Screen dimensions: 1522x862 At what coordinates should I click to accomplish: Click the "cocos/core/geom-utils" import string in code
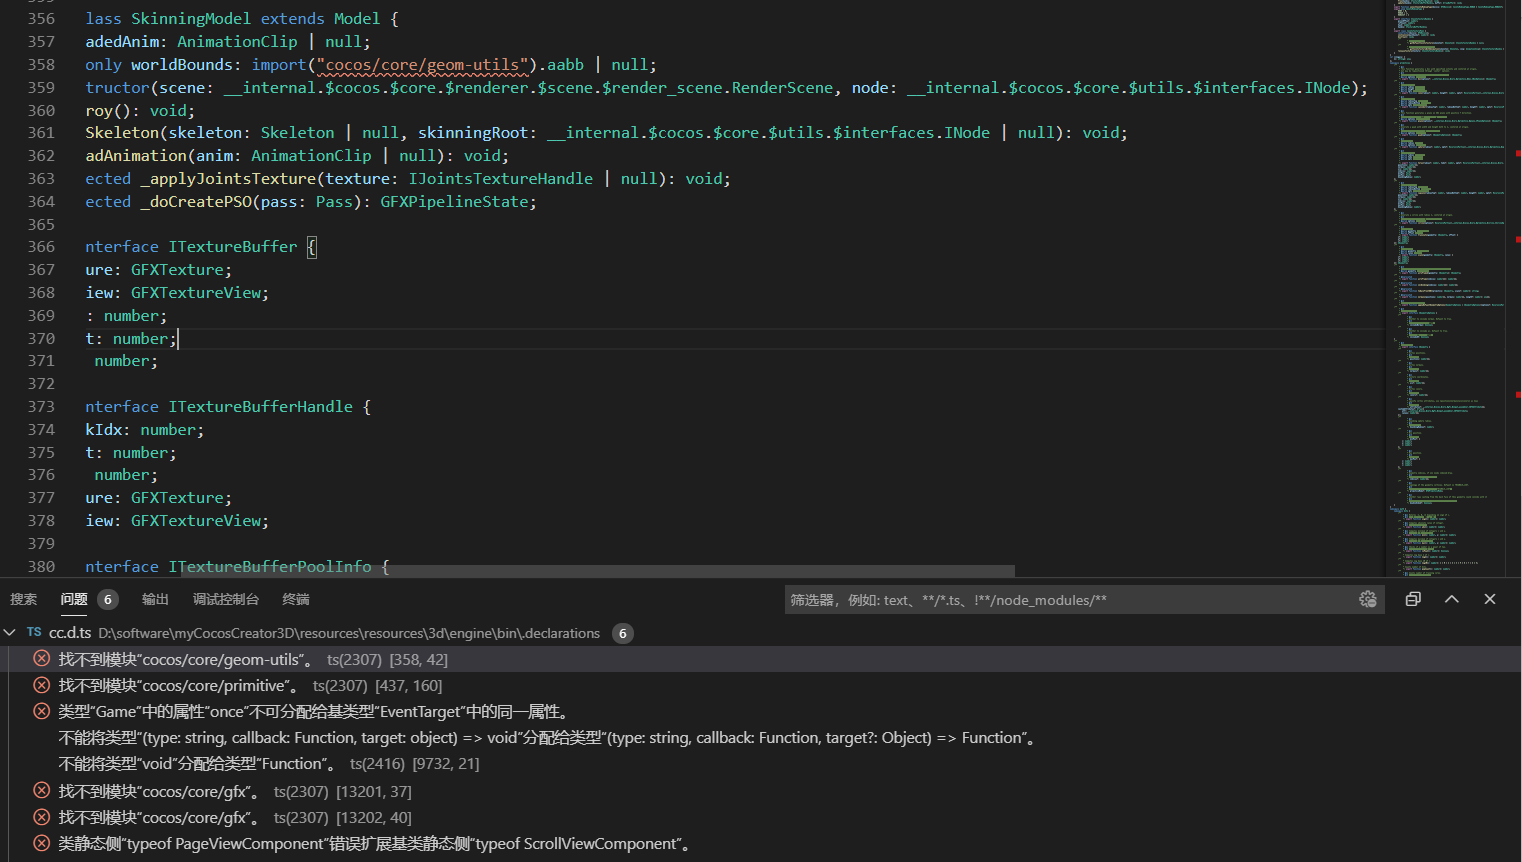coord(423,65)
